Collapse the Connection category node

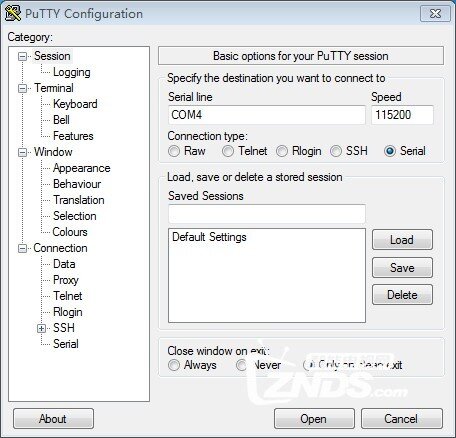[22, 248]
